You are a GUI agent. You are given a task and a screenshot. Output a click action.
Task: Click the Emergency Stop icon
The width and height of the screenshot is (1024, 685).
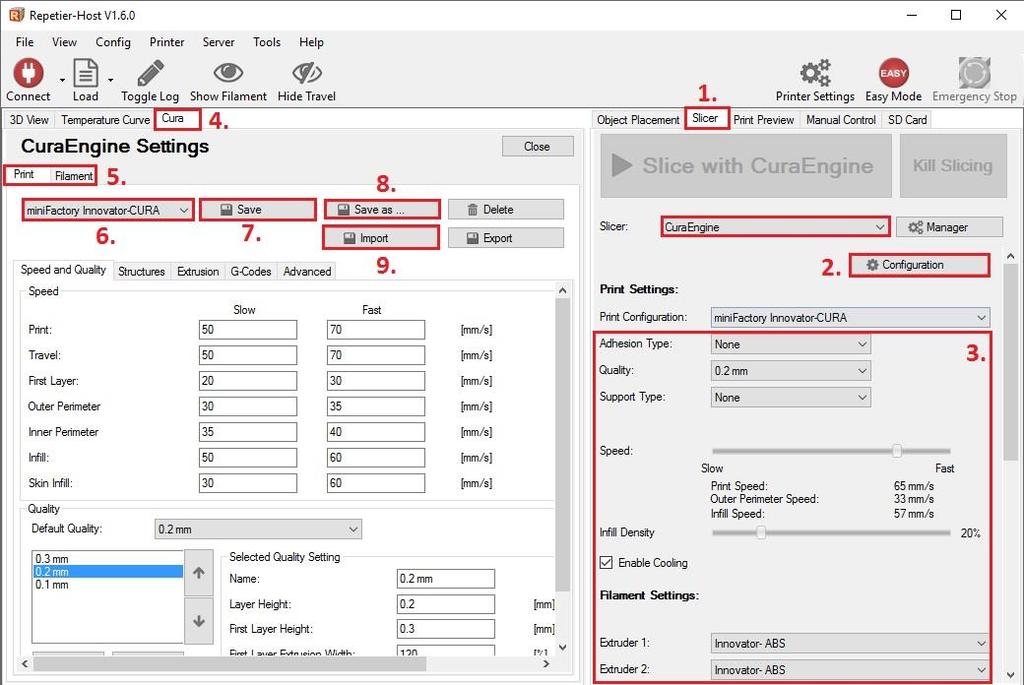pyautogui.click(x=974, y=72)
